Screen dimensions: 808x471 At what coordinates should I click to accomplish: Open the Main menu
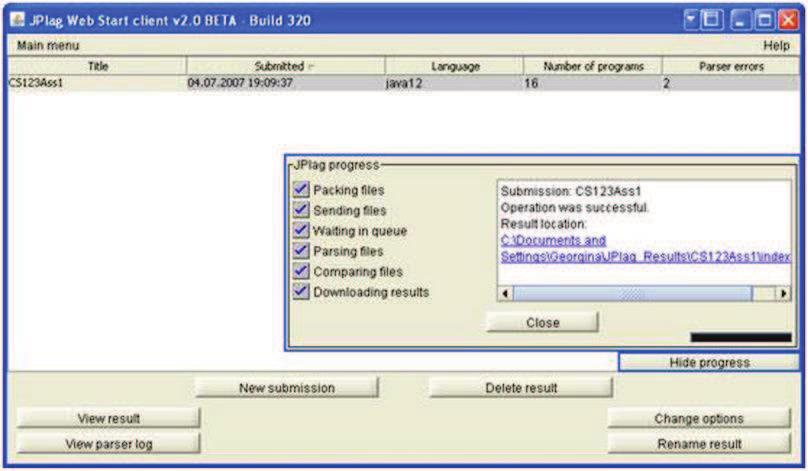pos(48,45)
